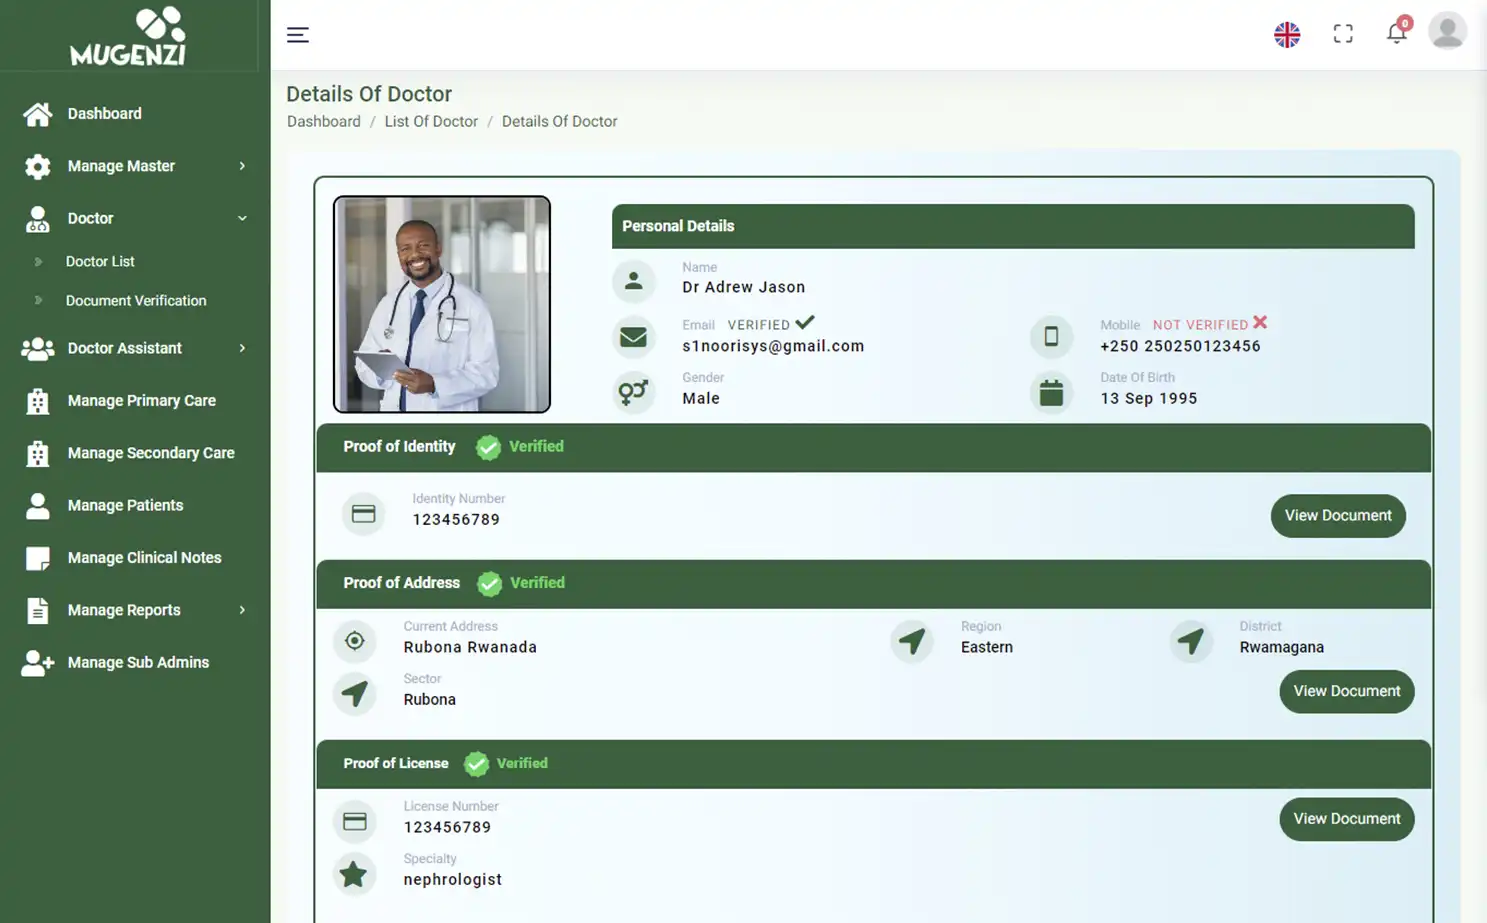Screen dimensions: 1487x923
Task: Open the user profile avatar icon
Action: point(1447,30)
